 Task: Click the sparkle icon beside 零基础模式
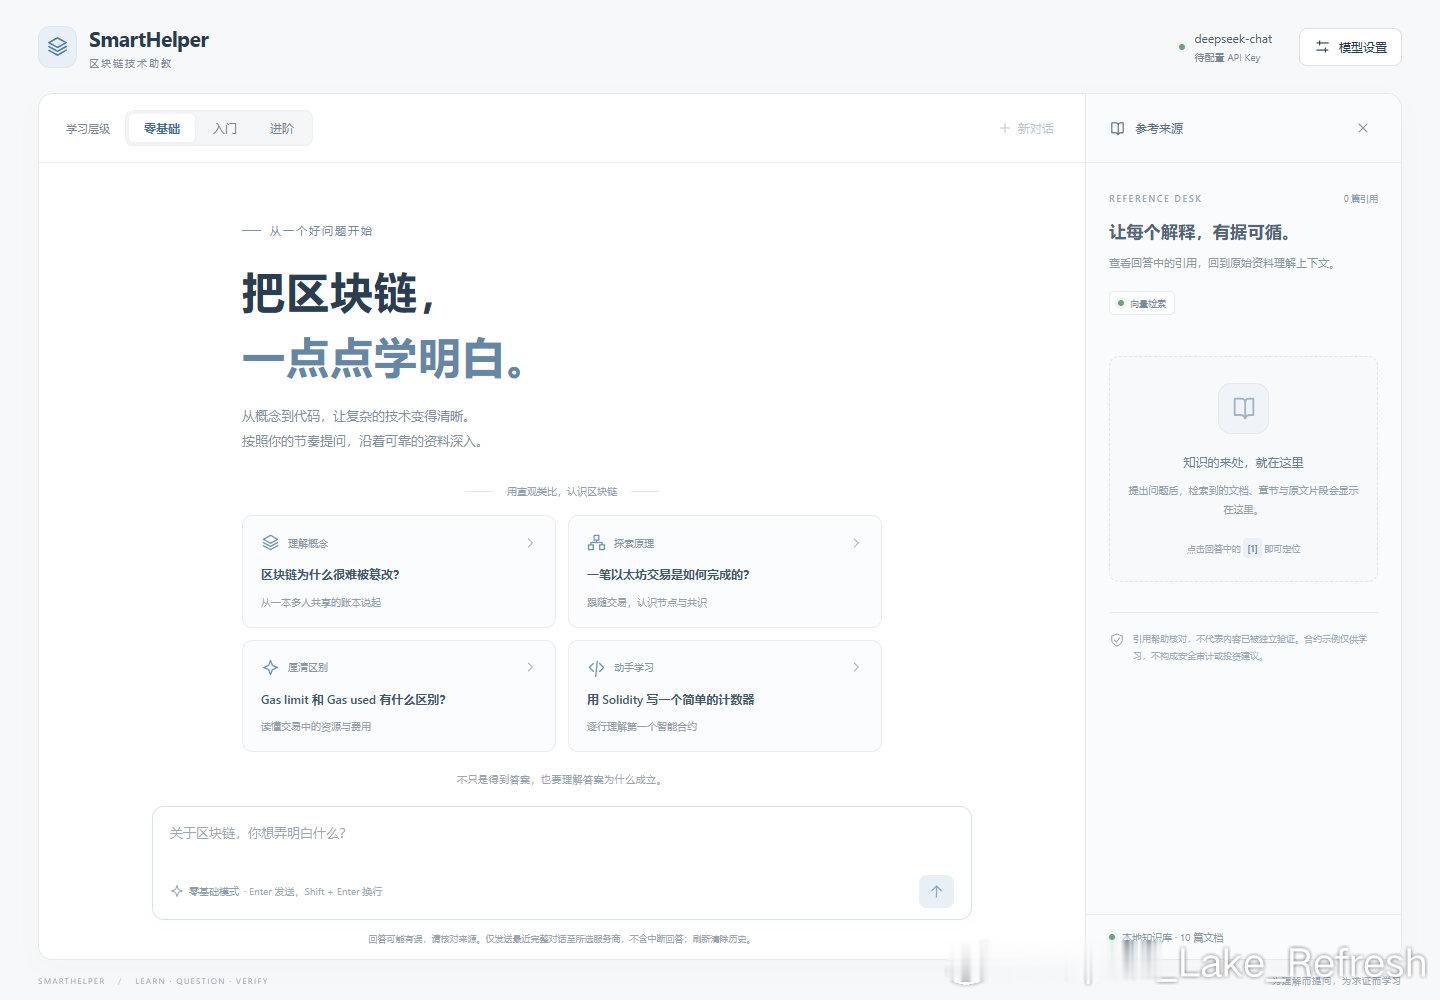coord(177,891)
